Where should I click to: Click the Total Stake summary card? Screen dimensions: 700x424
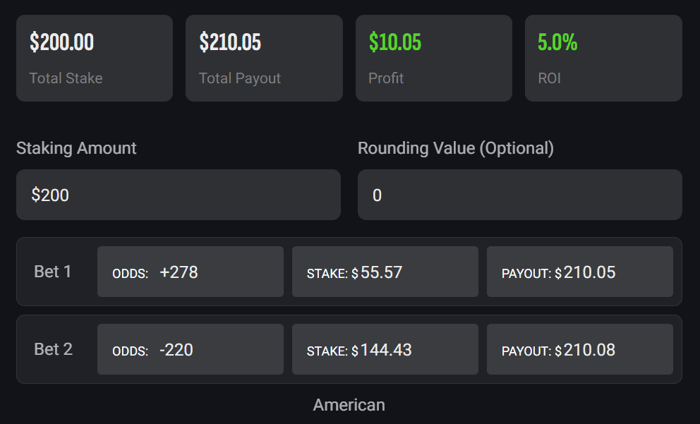94,58
